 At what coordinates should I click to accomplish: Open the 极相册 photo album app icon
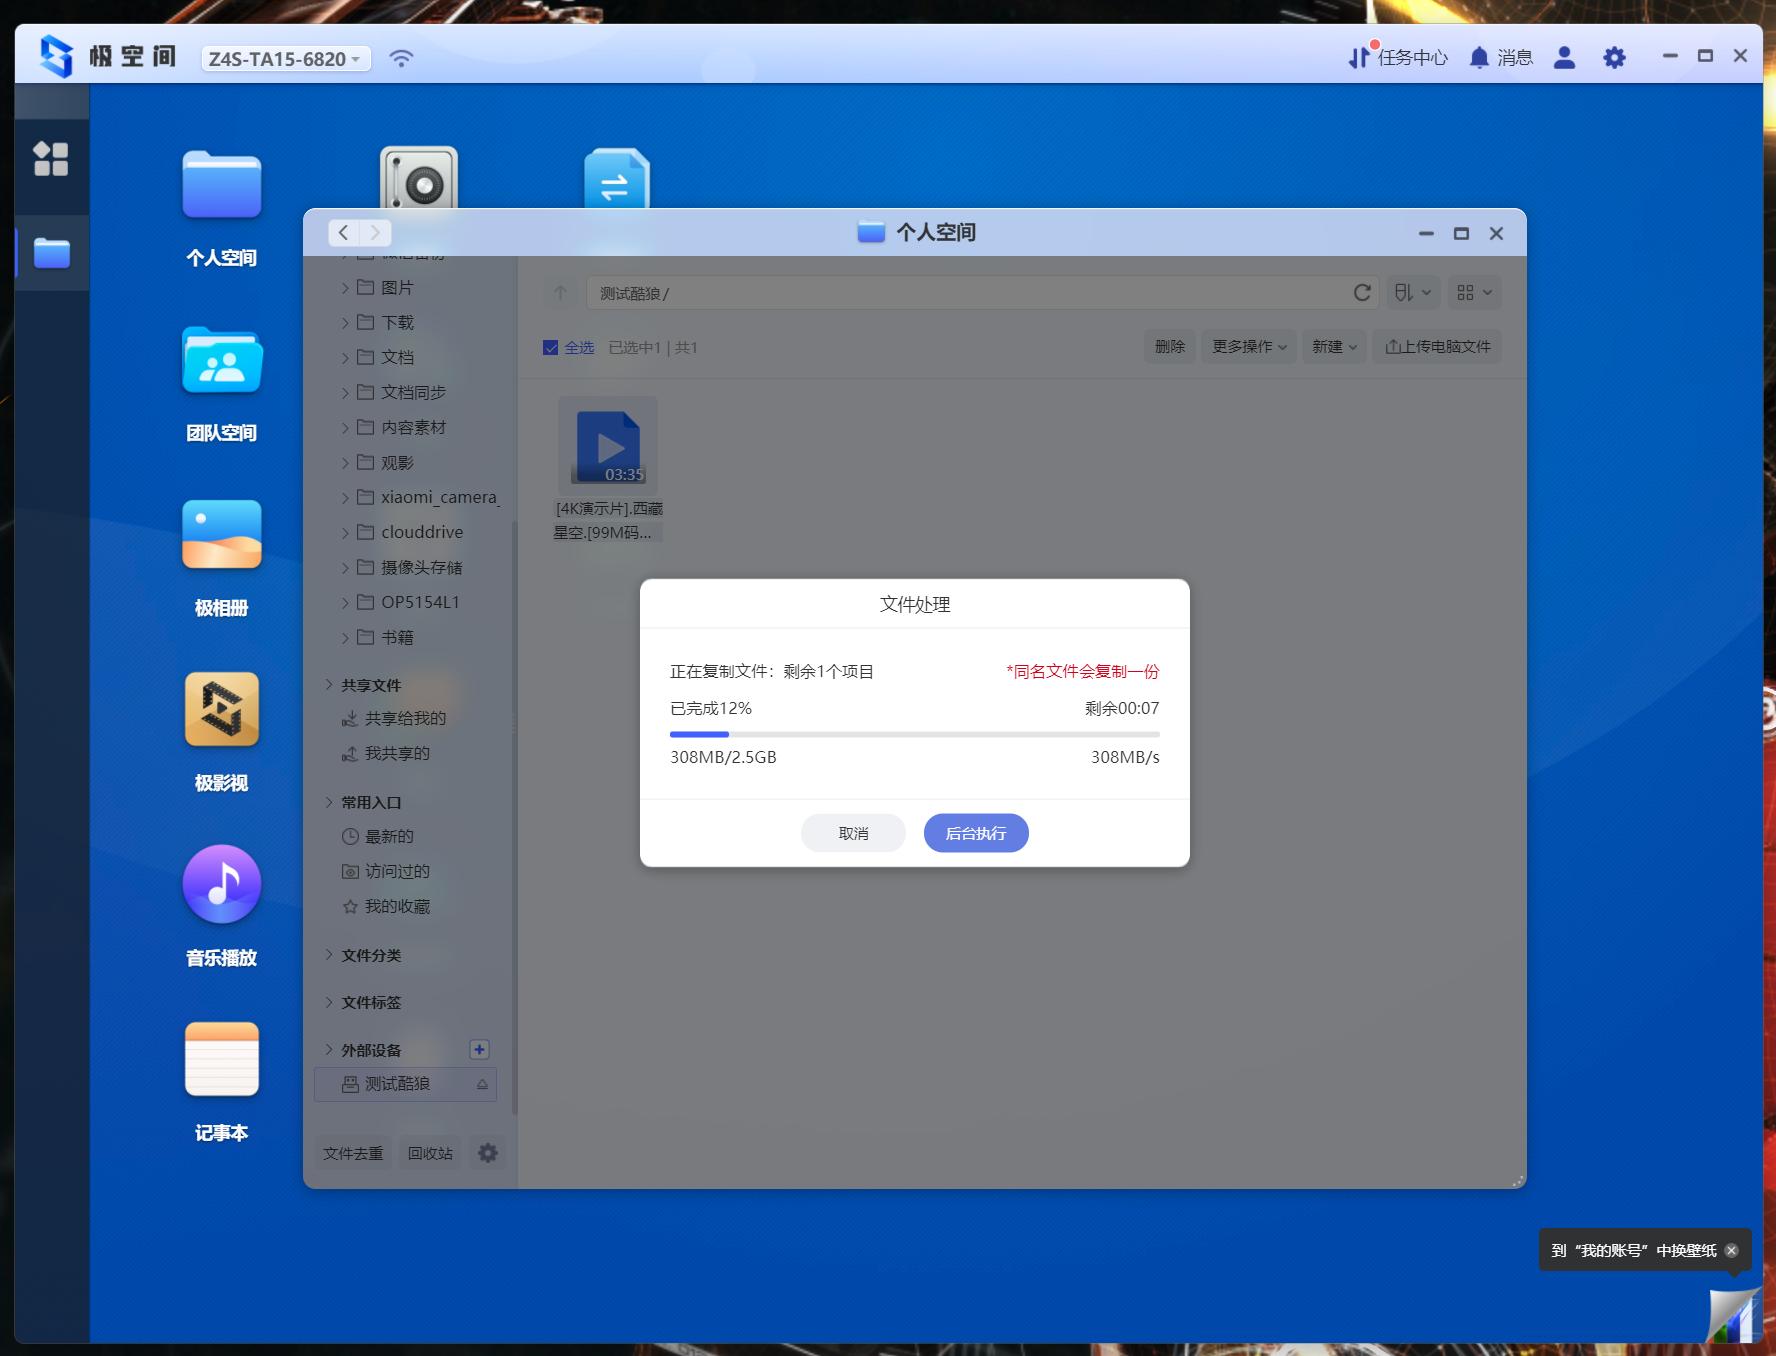221,535
